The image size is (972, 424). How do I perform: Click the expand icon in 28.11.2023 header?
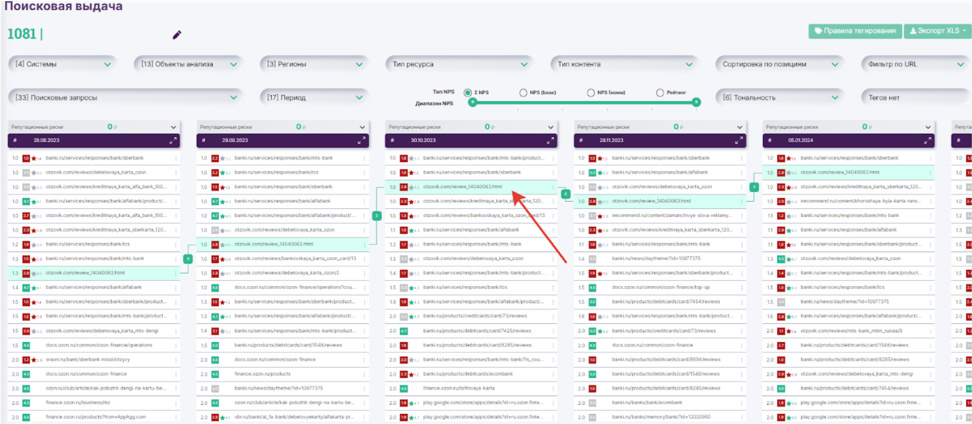coord(739,141)
